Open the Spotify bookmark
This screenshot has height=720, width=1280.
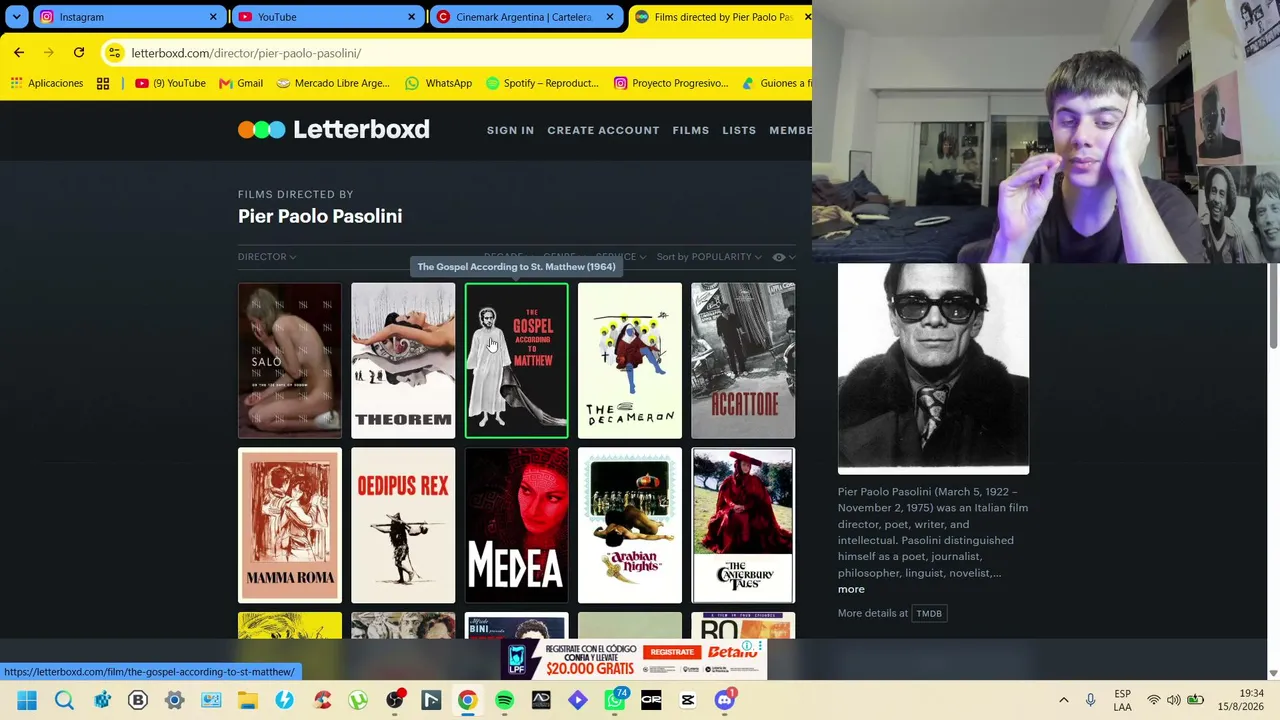click(x=542, y=83)
